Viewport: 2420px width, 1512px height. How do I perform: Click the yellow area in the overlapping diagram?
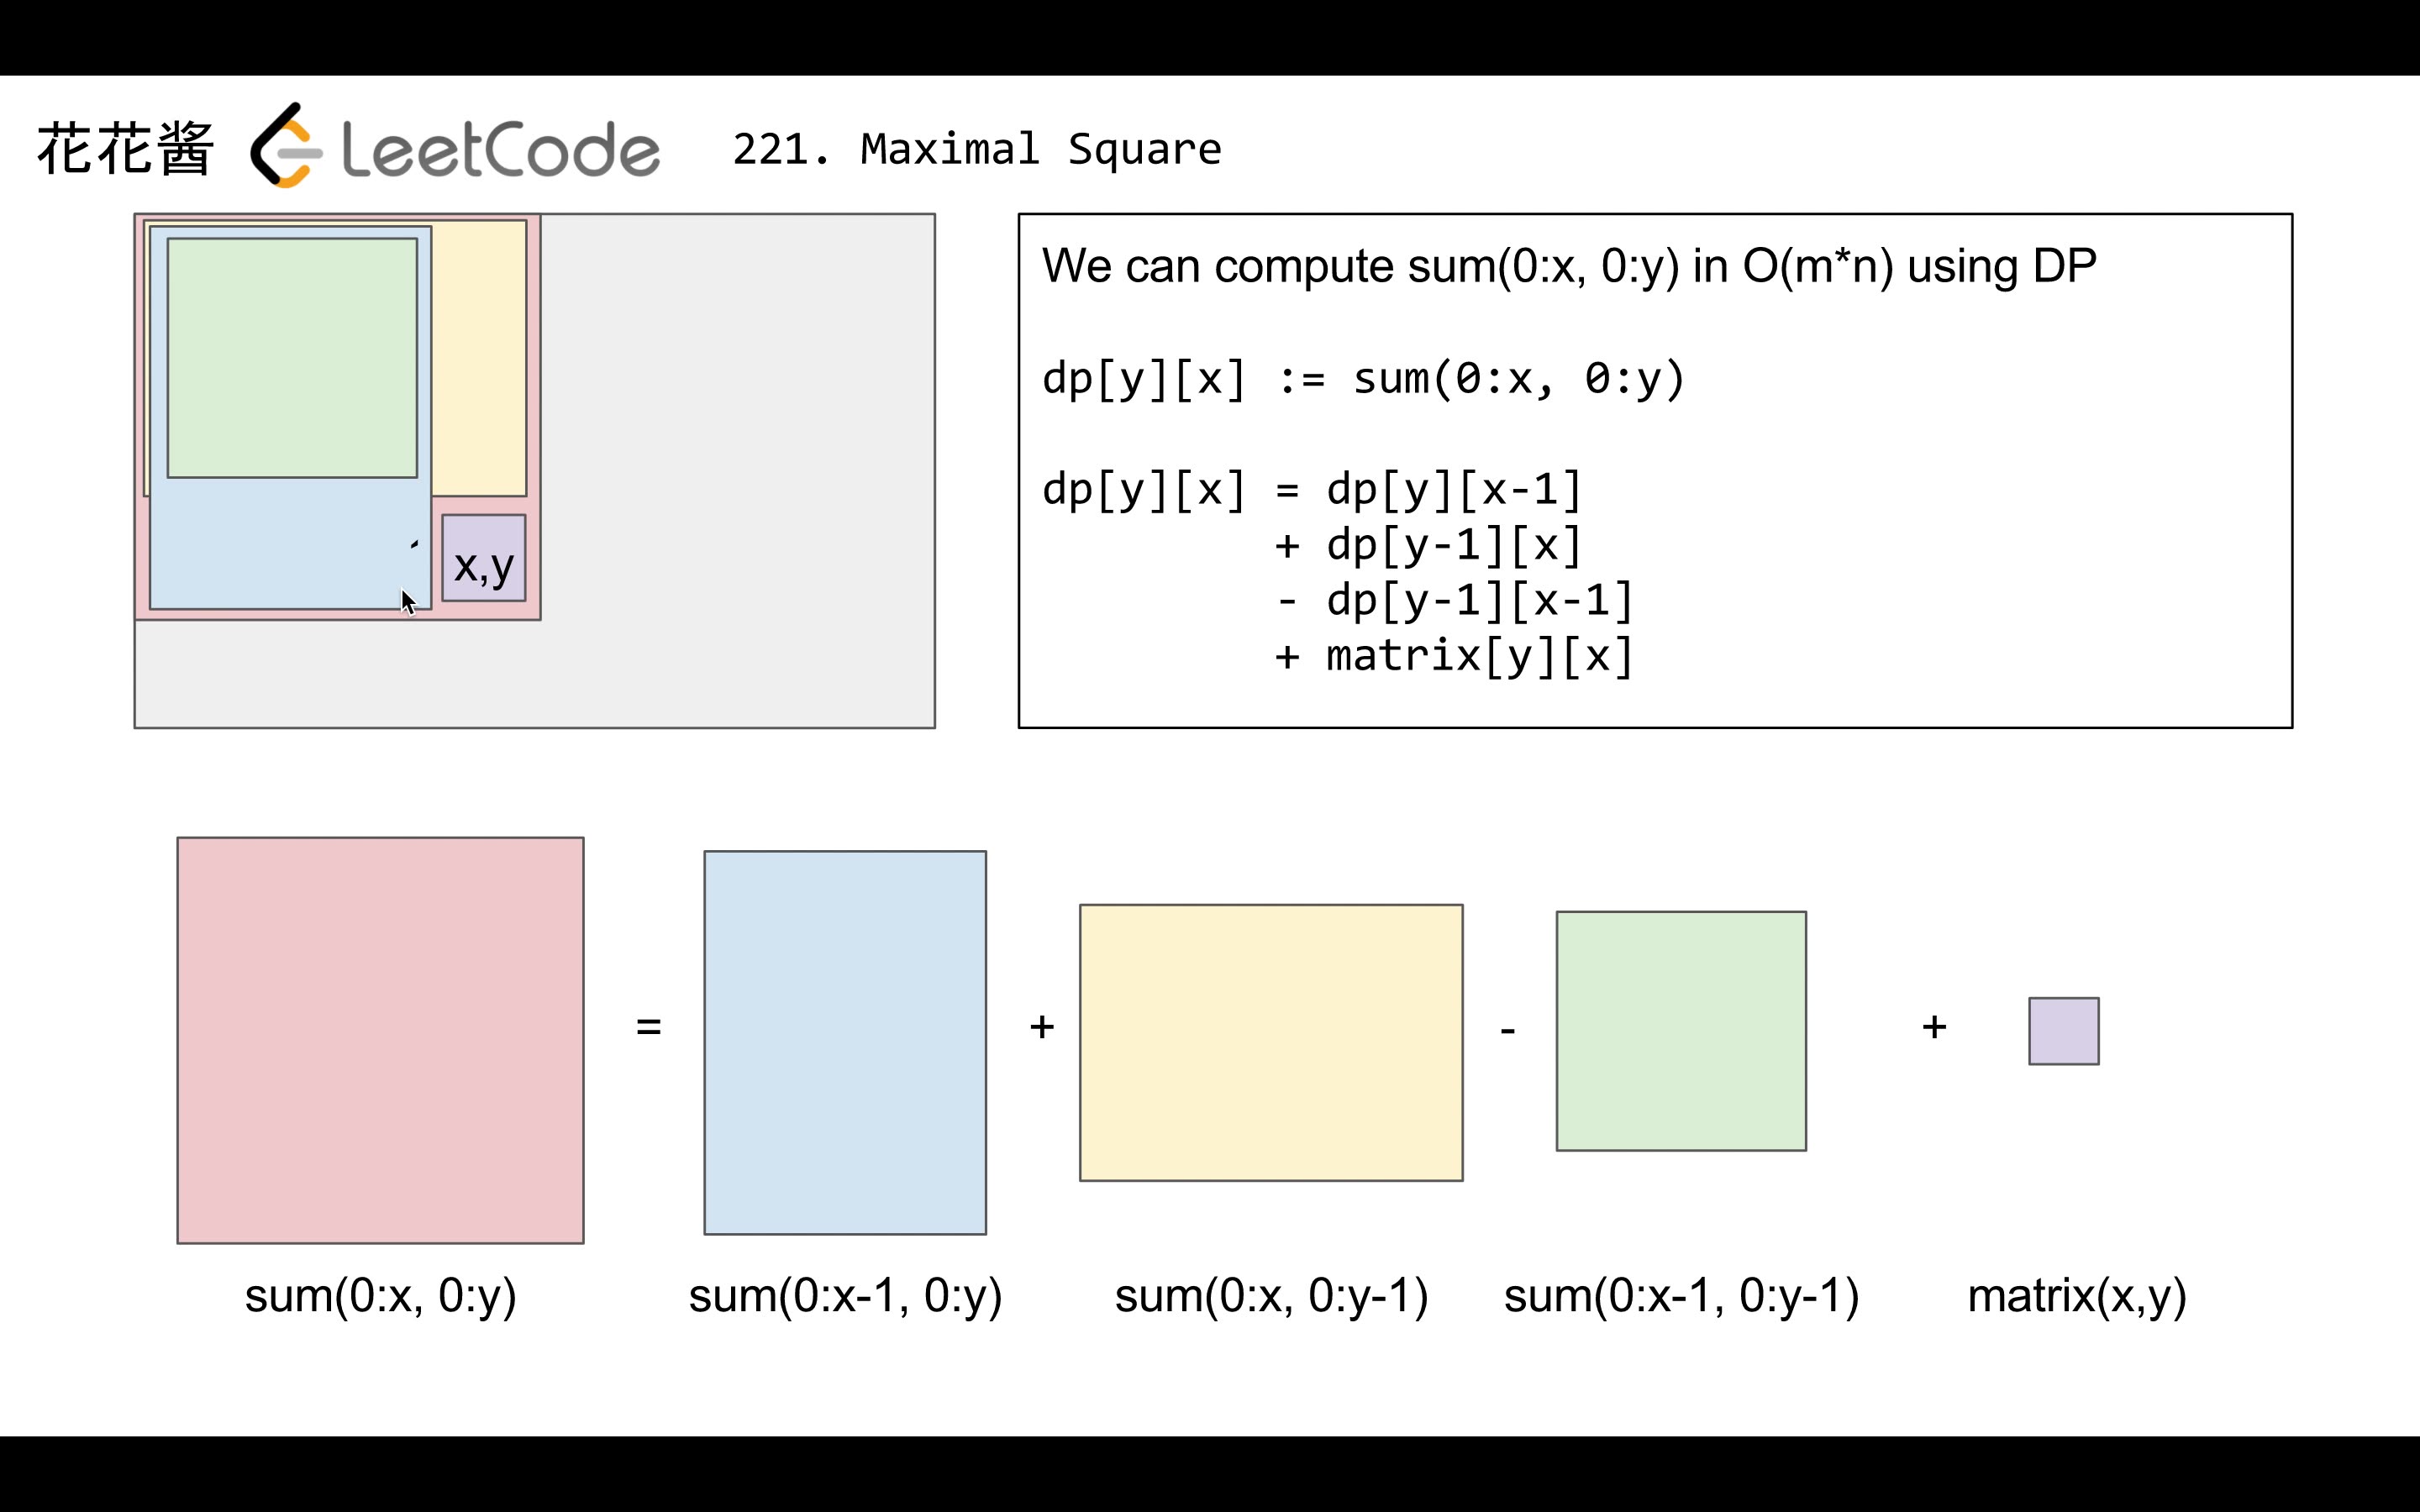[479, 358]
